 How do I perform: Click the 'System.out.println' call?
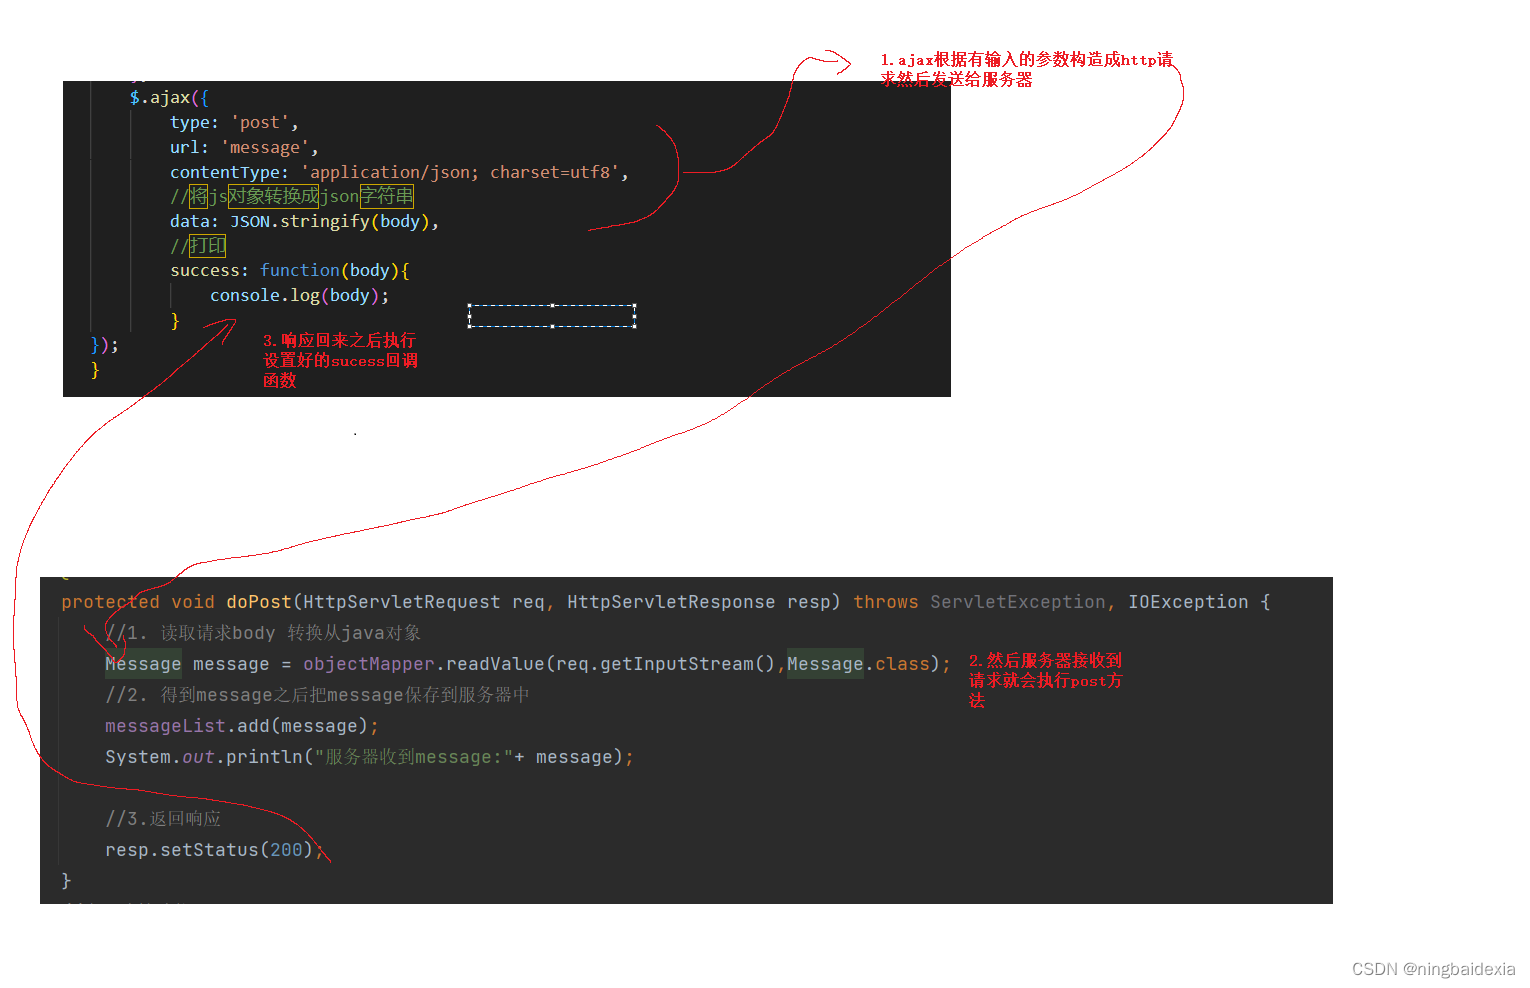point(203,757)
